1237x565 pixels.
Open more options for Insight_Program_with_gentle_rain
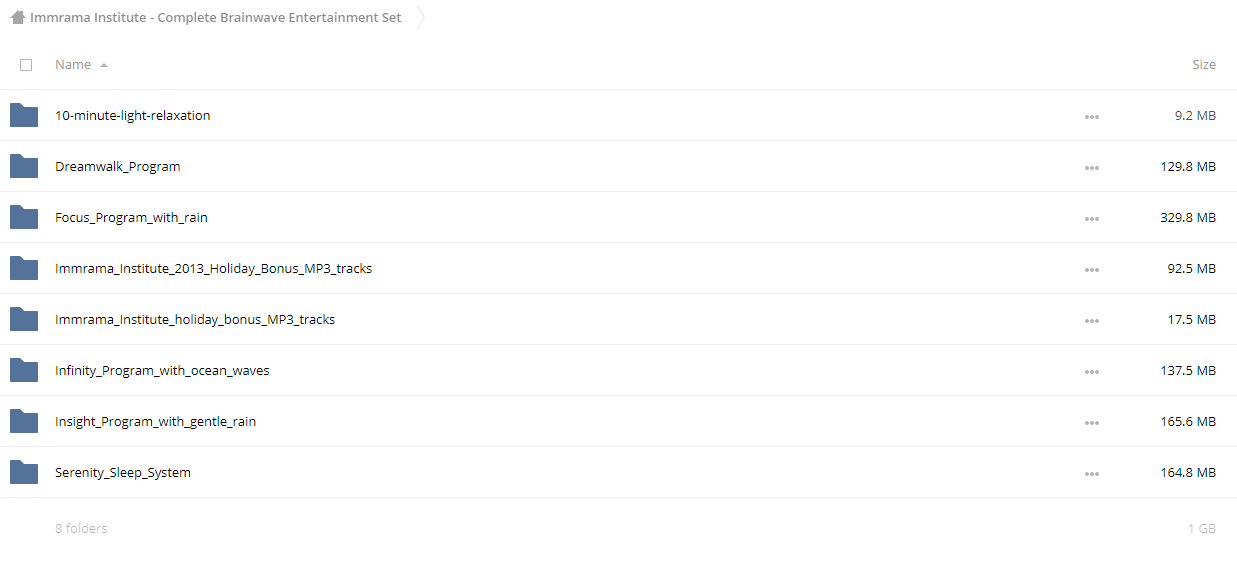tap(1091, 423)
